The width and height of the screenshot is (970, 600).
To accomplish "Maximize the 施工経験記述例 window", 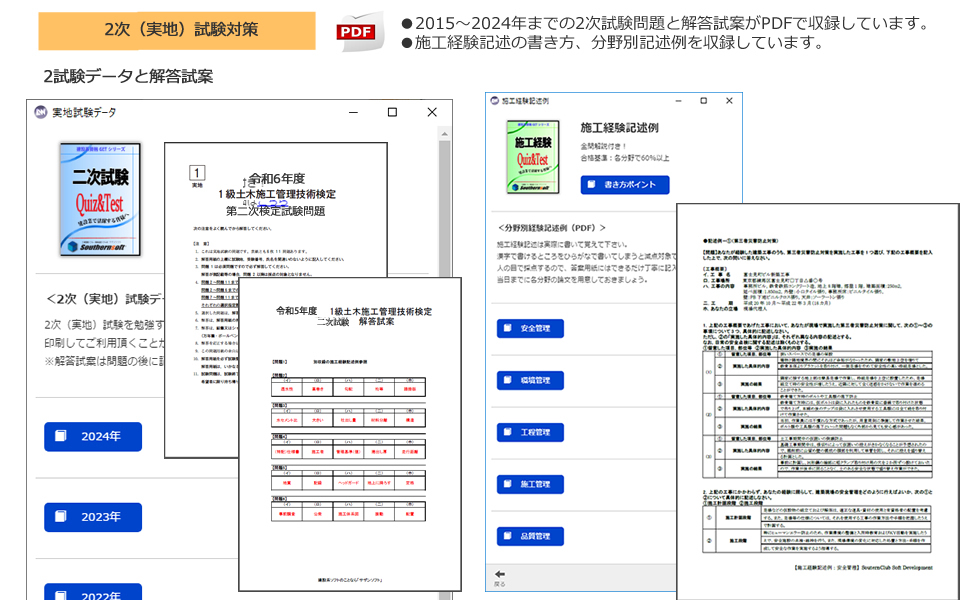I will 703,101.
